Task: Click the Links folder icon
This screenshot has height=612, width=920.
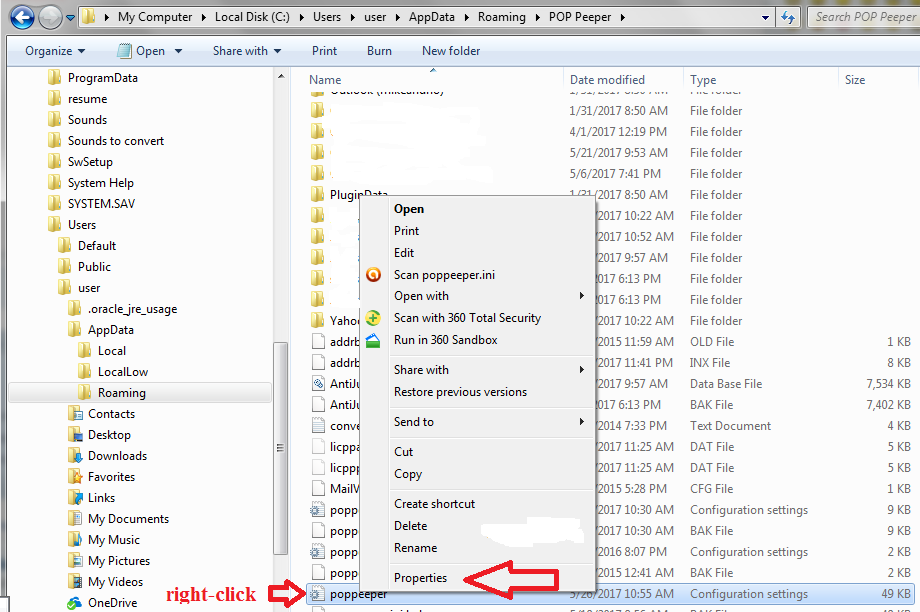Action: tap(75, 498)
